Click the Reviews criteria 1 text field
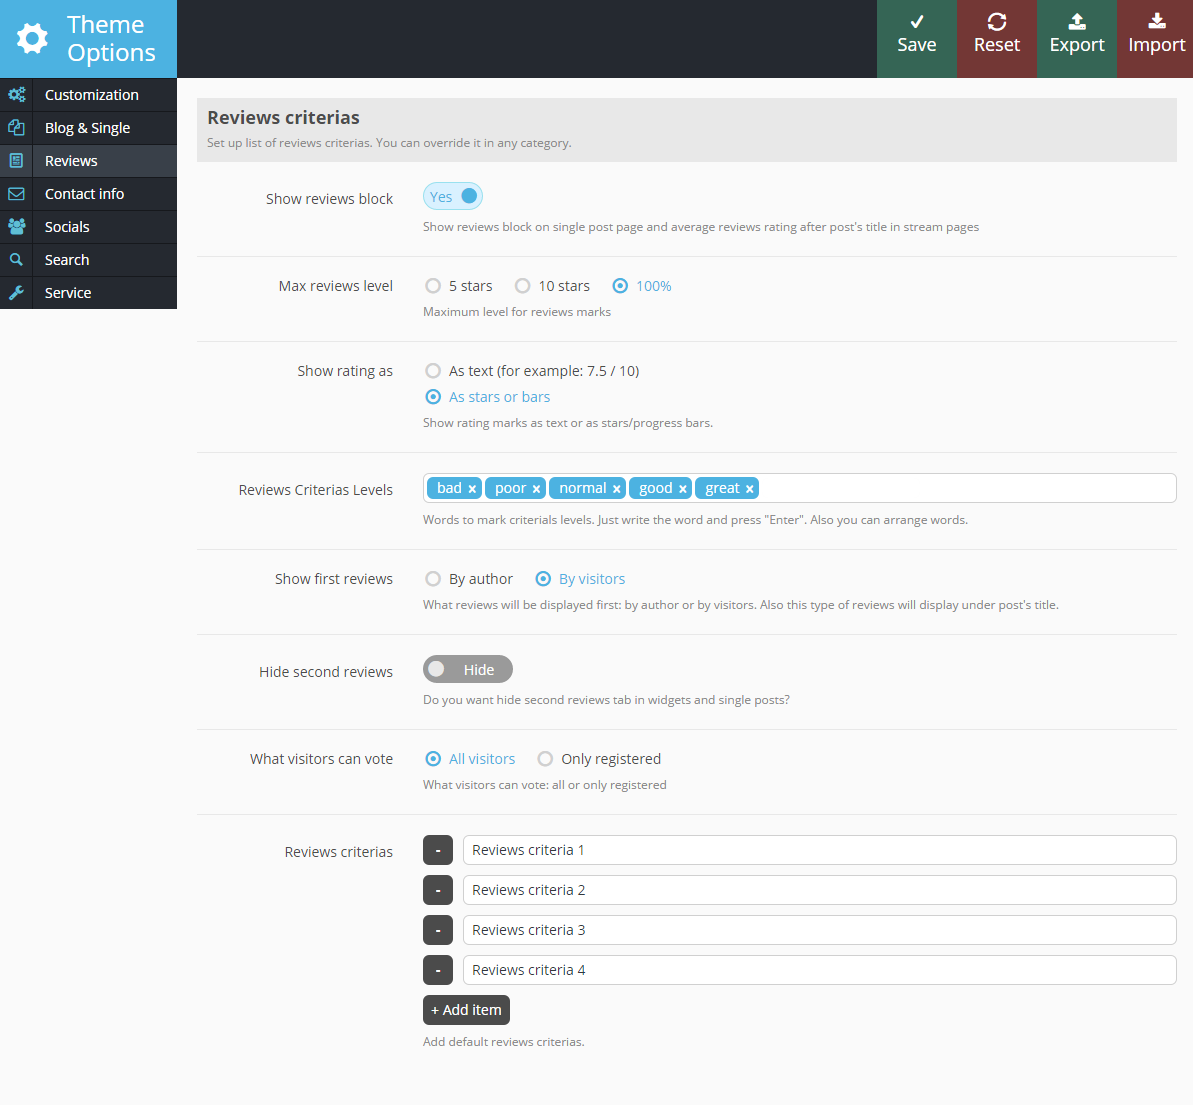1193x1105 pixels. (818, 850)
